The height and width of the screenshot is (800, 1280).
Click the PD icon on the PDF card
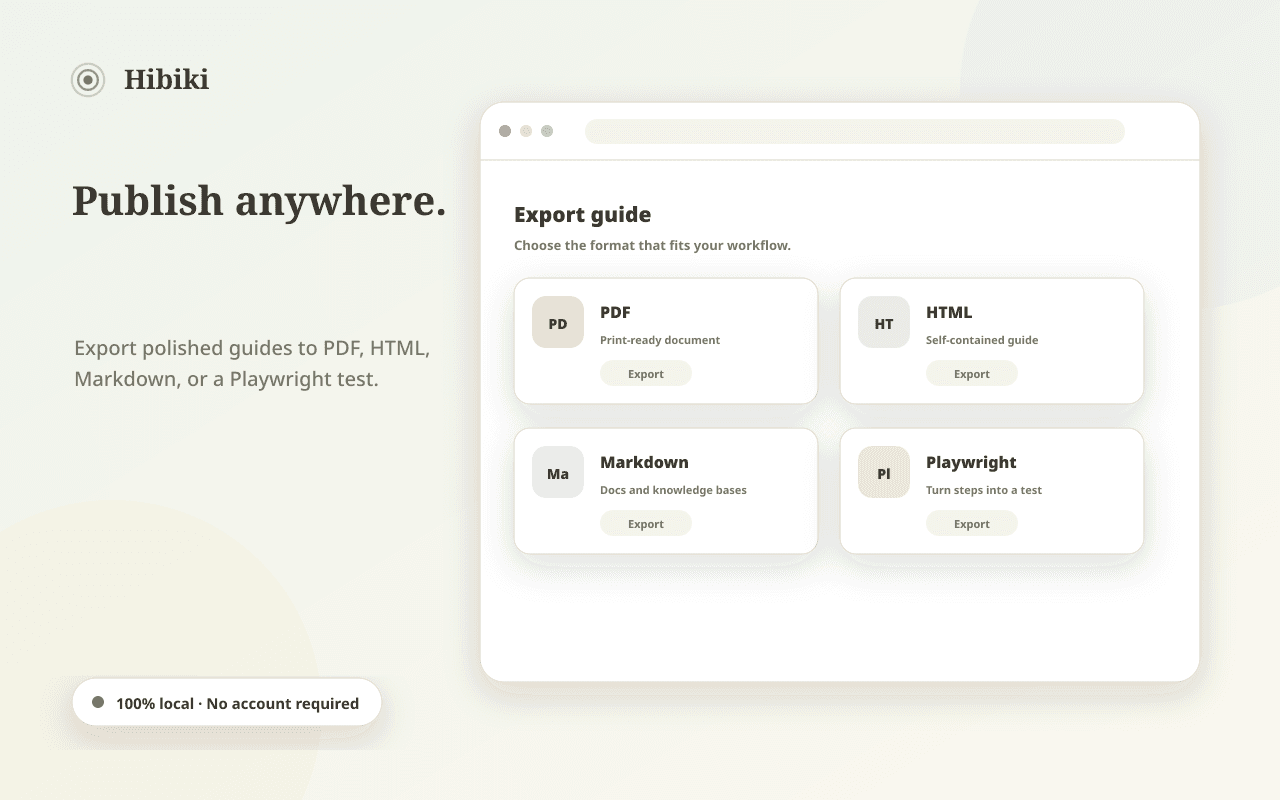click(x=558, y=322)
